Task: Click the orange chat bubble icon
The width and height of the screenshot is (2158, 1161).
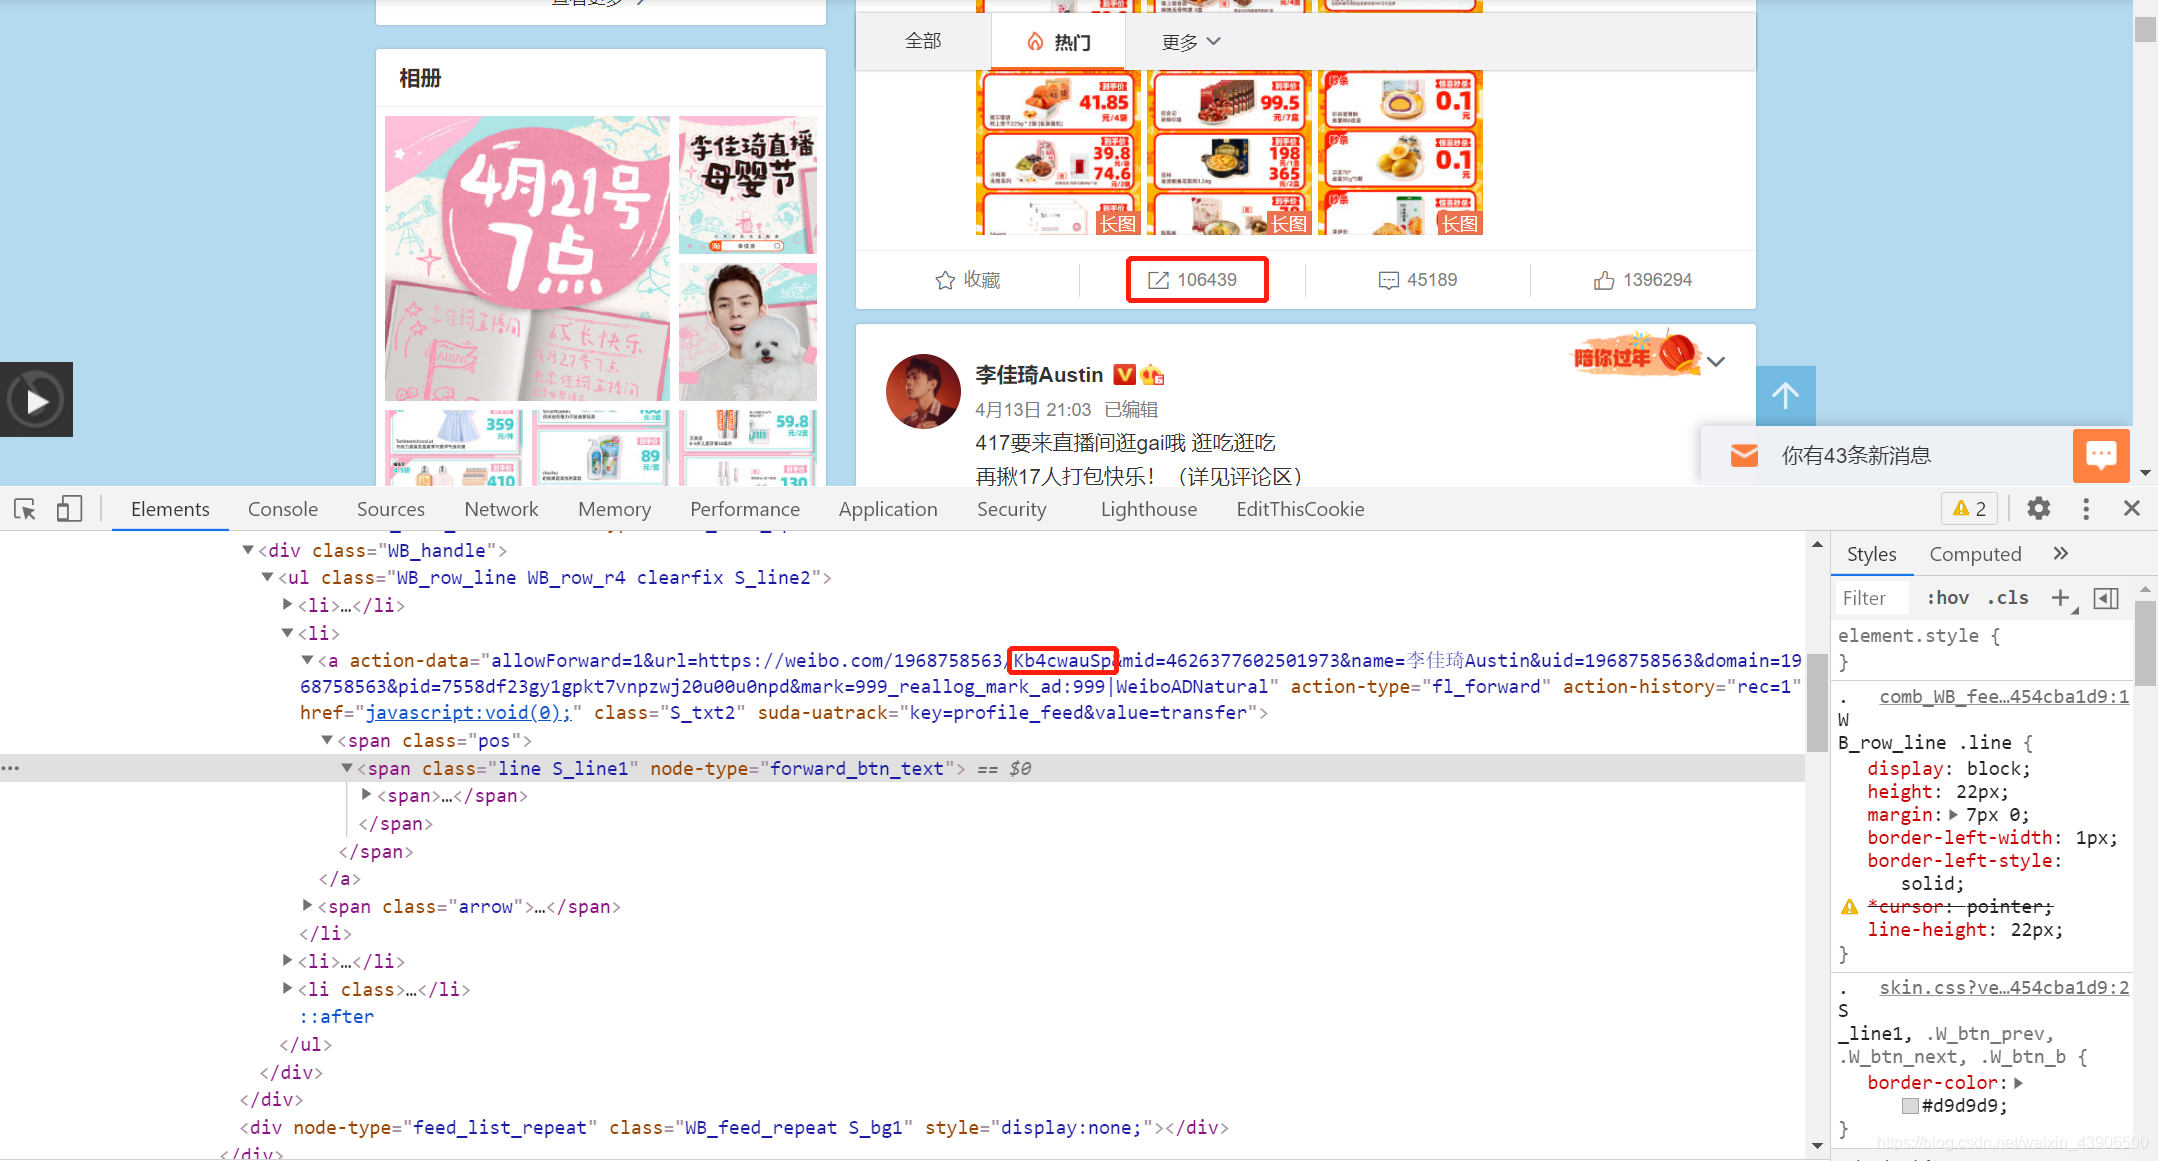Action: pos(2101,456)
